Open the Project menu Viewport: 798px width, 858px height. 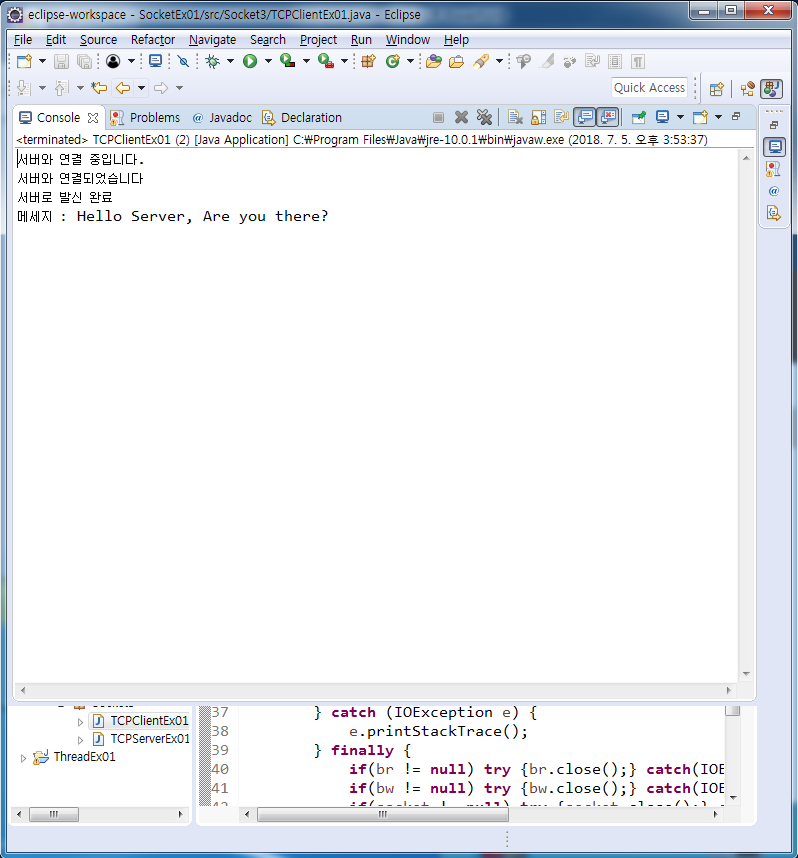coord(318,39)
